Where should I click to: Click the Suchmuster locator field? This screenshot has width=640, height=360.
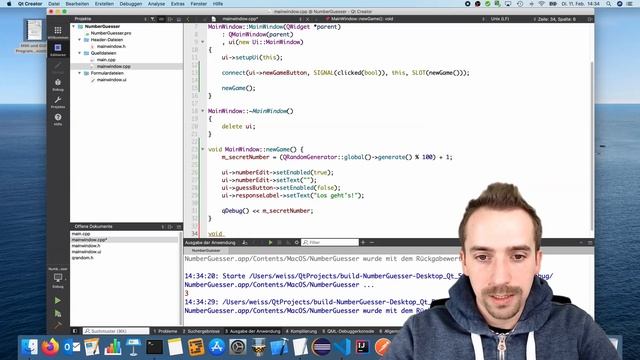(116, 331)
